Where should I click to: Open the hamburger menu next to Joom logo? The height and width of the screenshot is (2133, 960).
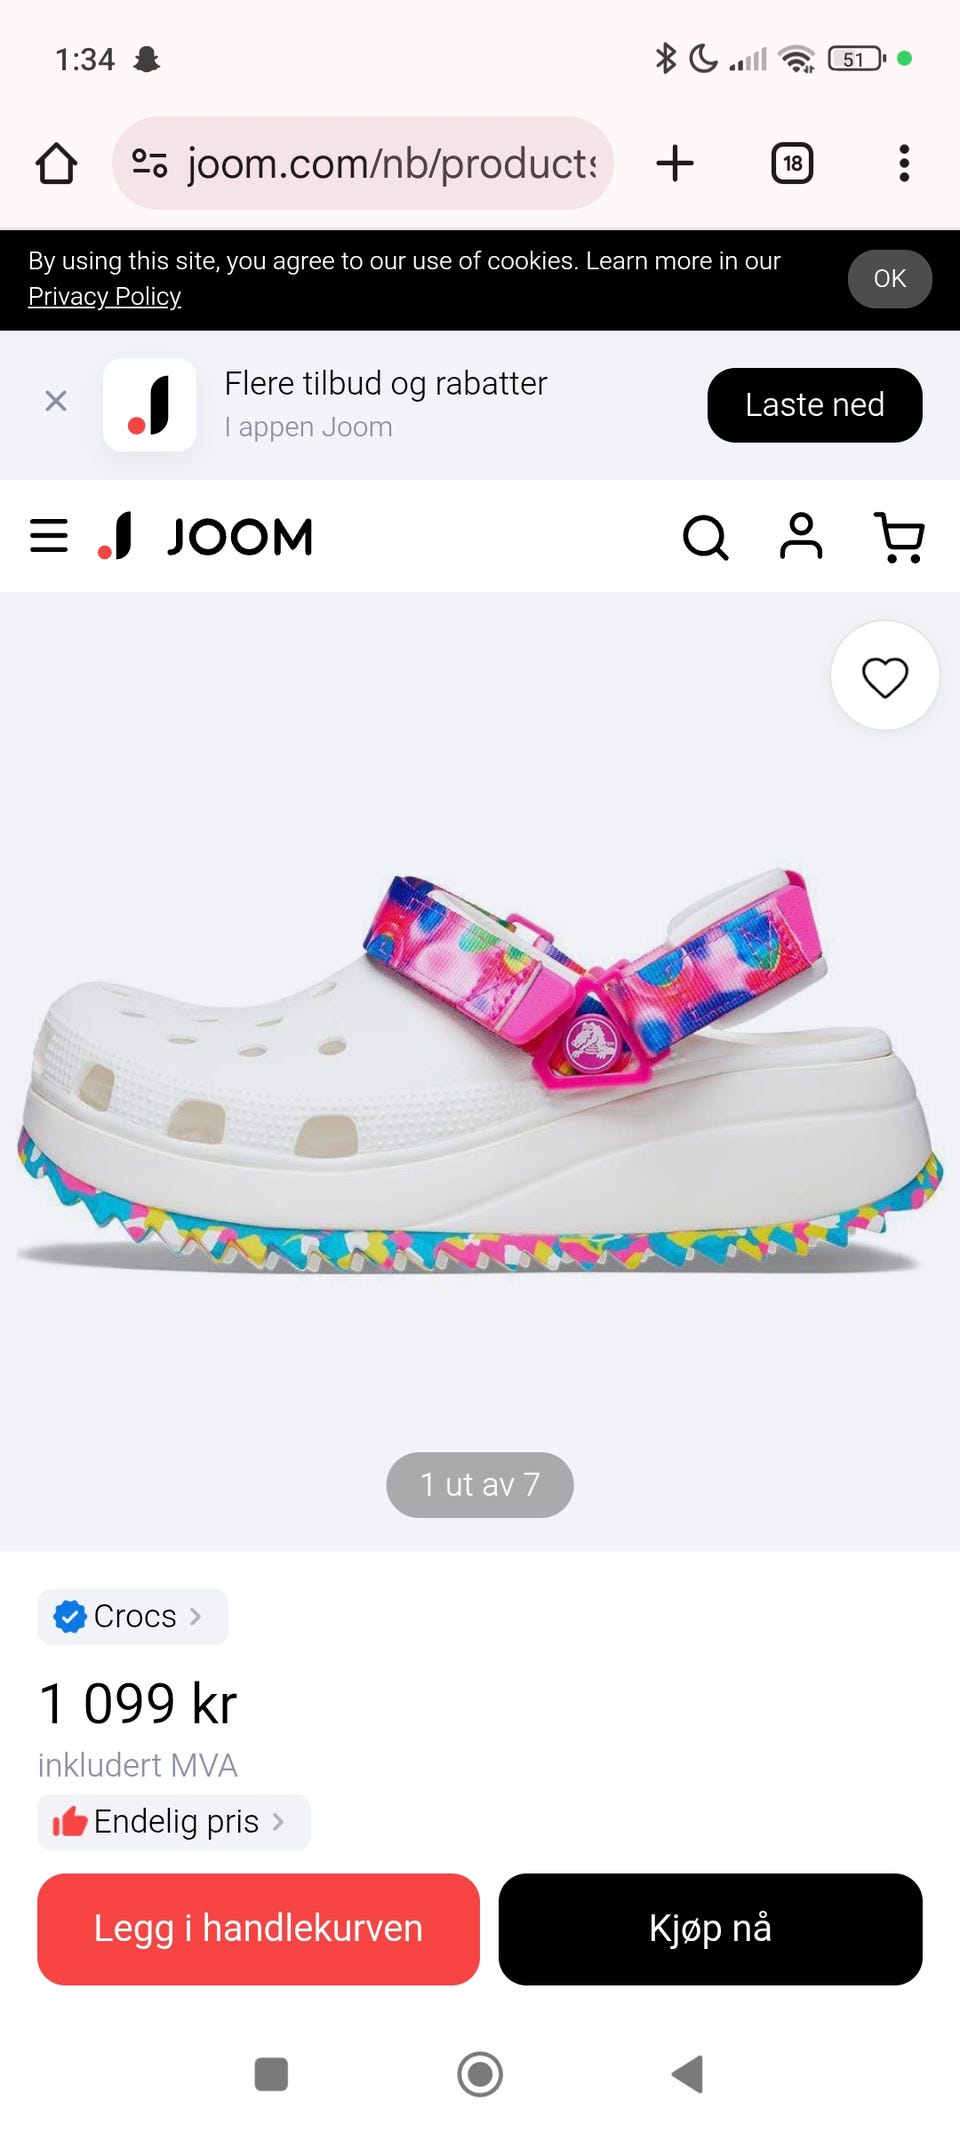49,536
